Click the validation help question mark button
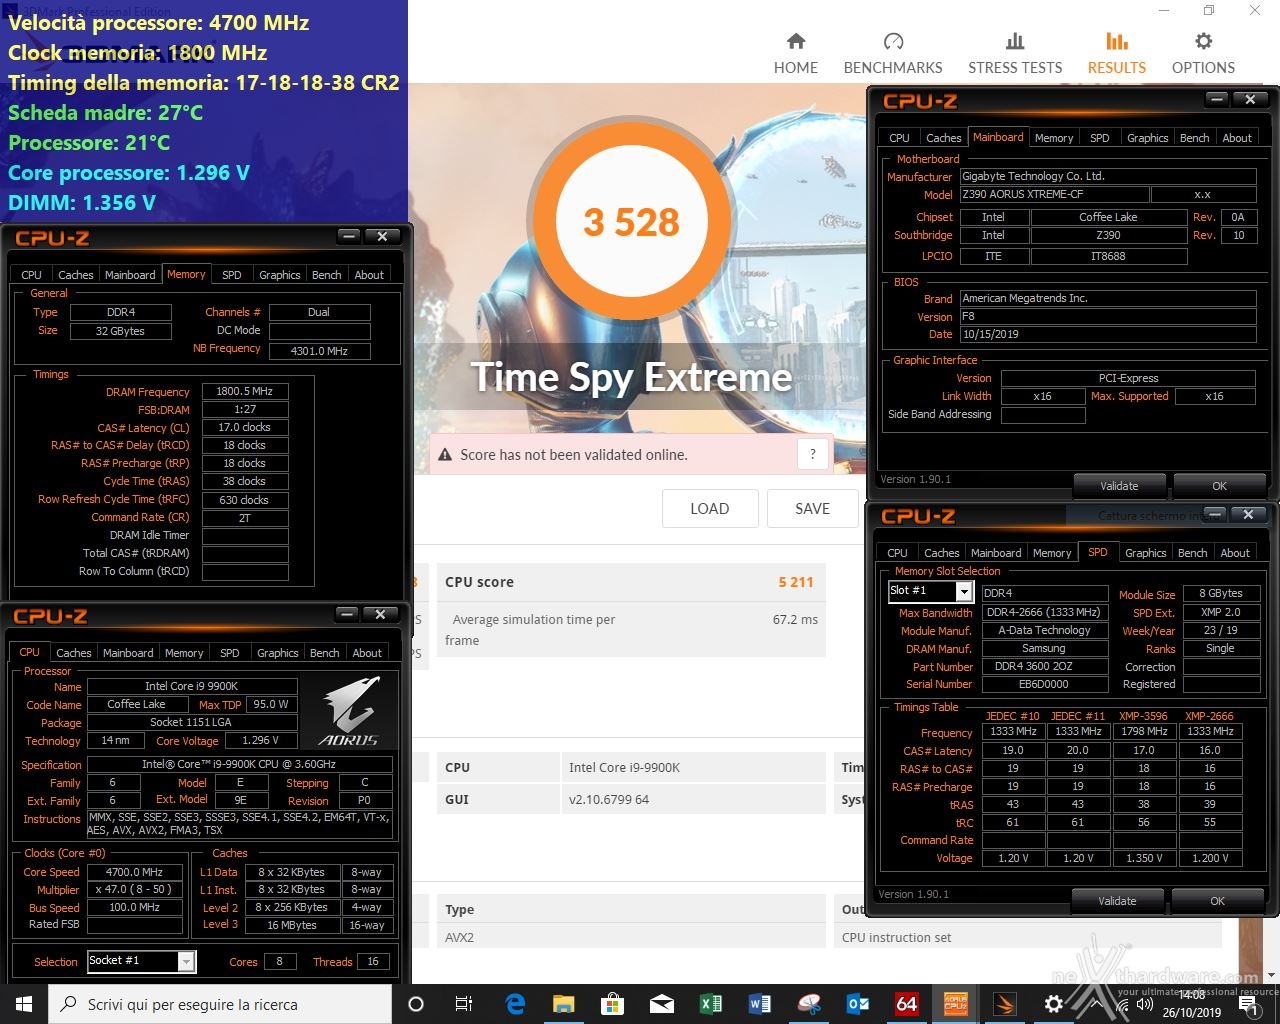The image size is (1280, 1024). coord(813,454)
